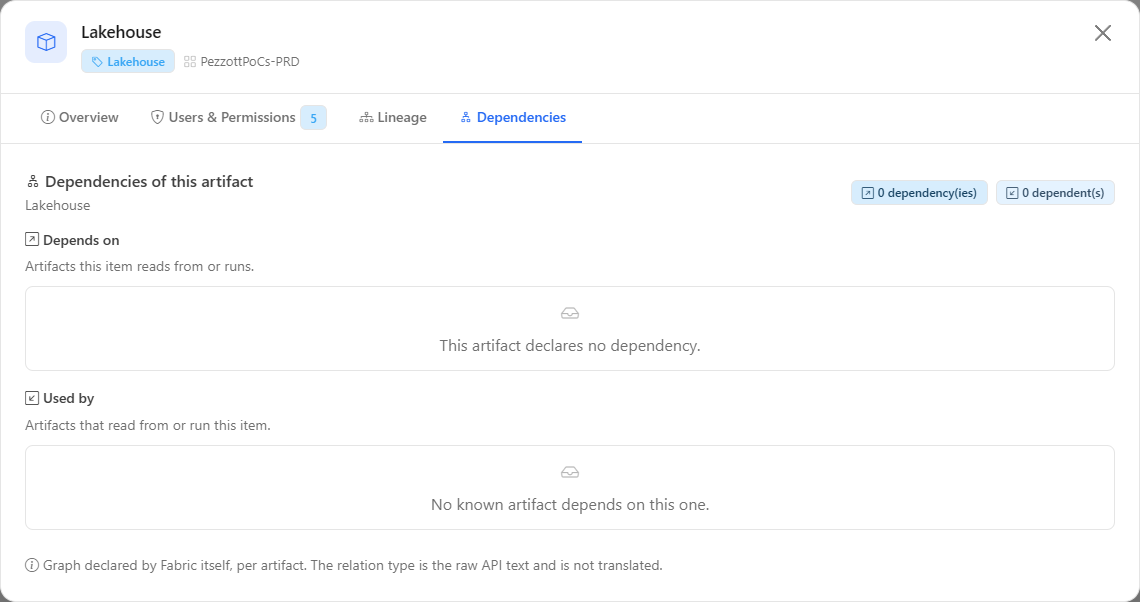1140x602 pixels.
Task: Click the icon beside Dependencies of this artifact heading
Action: (x=33, y=182)
